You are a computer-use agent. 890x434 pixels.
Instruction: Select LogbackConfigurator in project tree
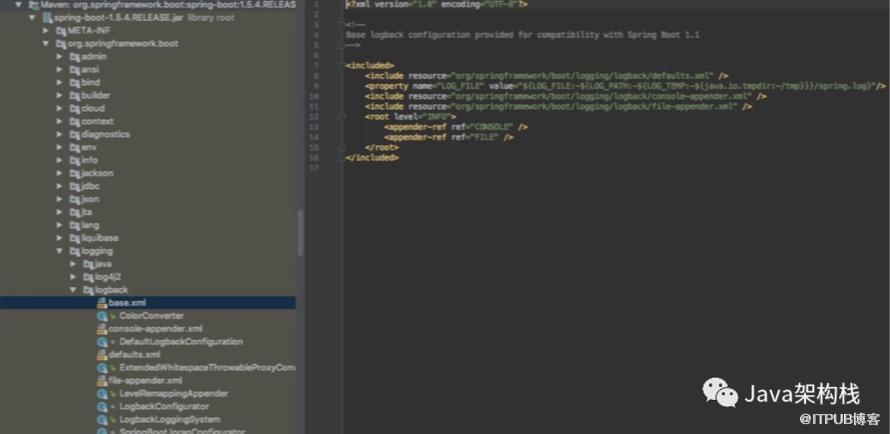click(x=164, y=407)
